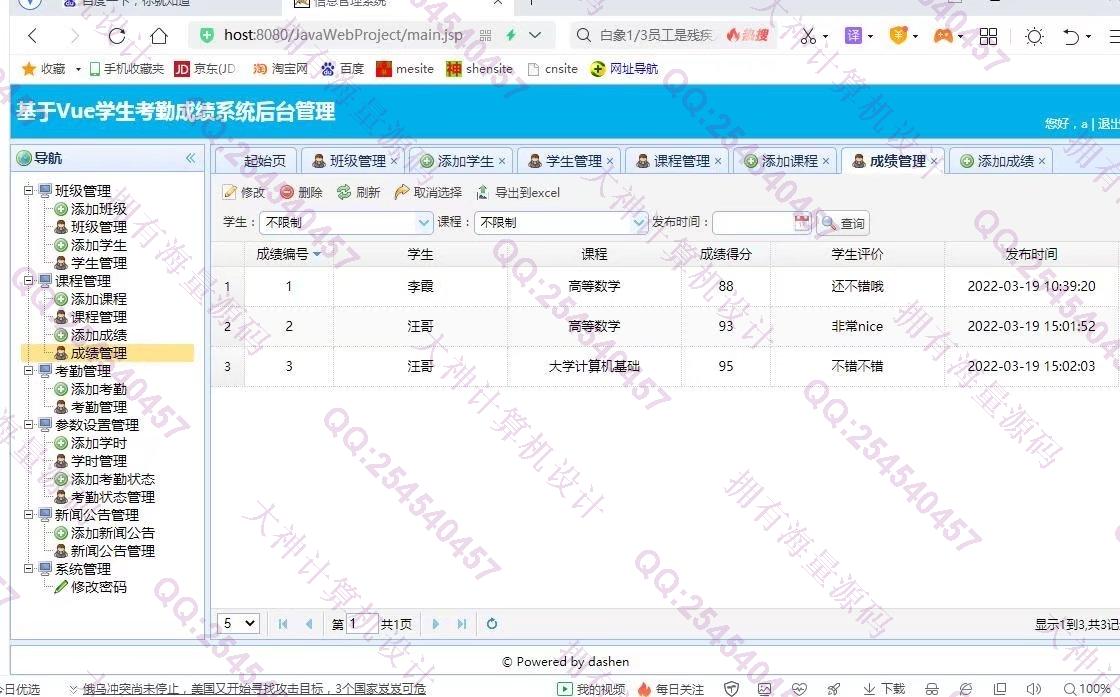Collapse the 课程管理 tree node

29,281
